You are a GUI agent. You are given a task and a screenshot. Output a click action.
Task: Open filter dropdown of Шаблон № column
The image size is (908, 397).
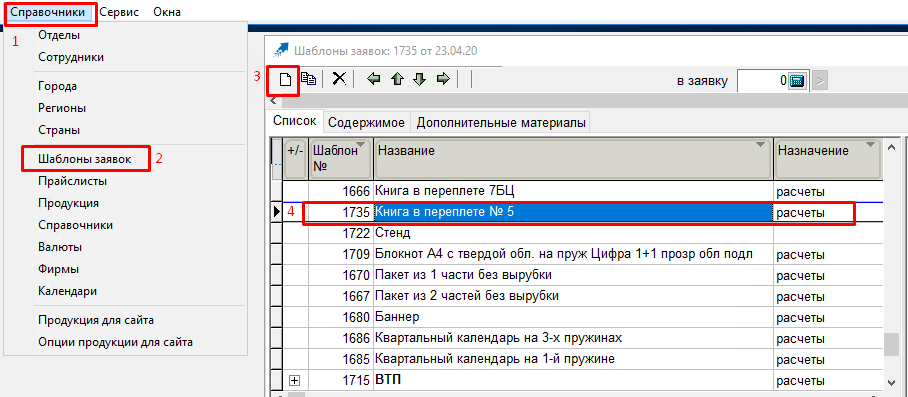[361, 145]
